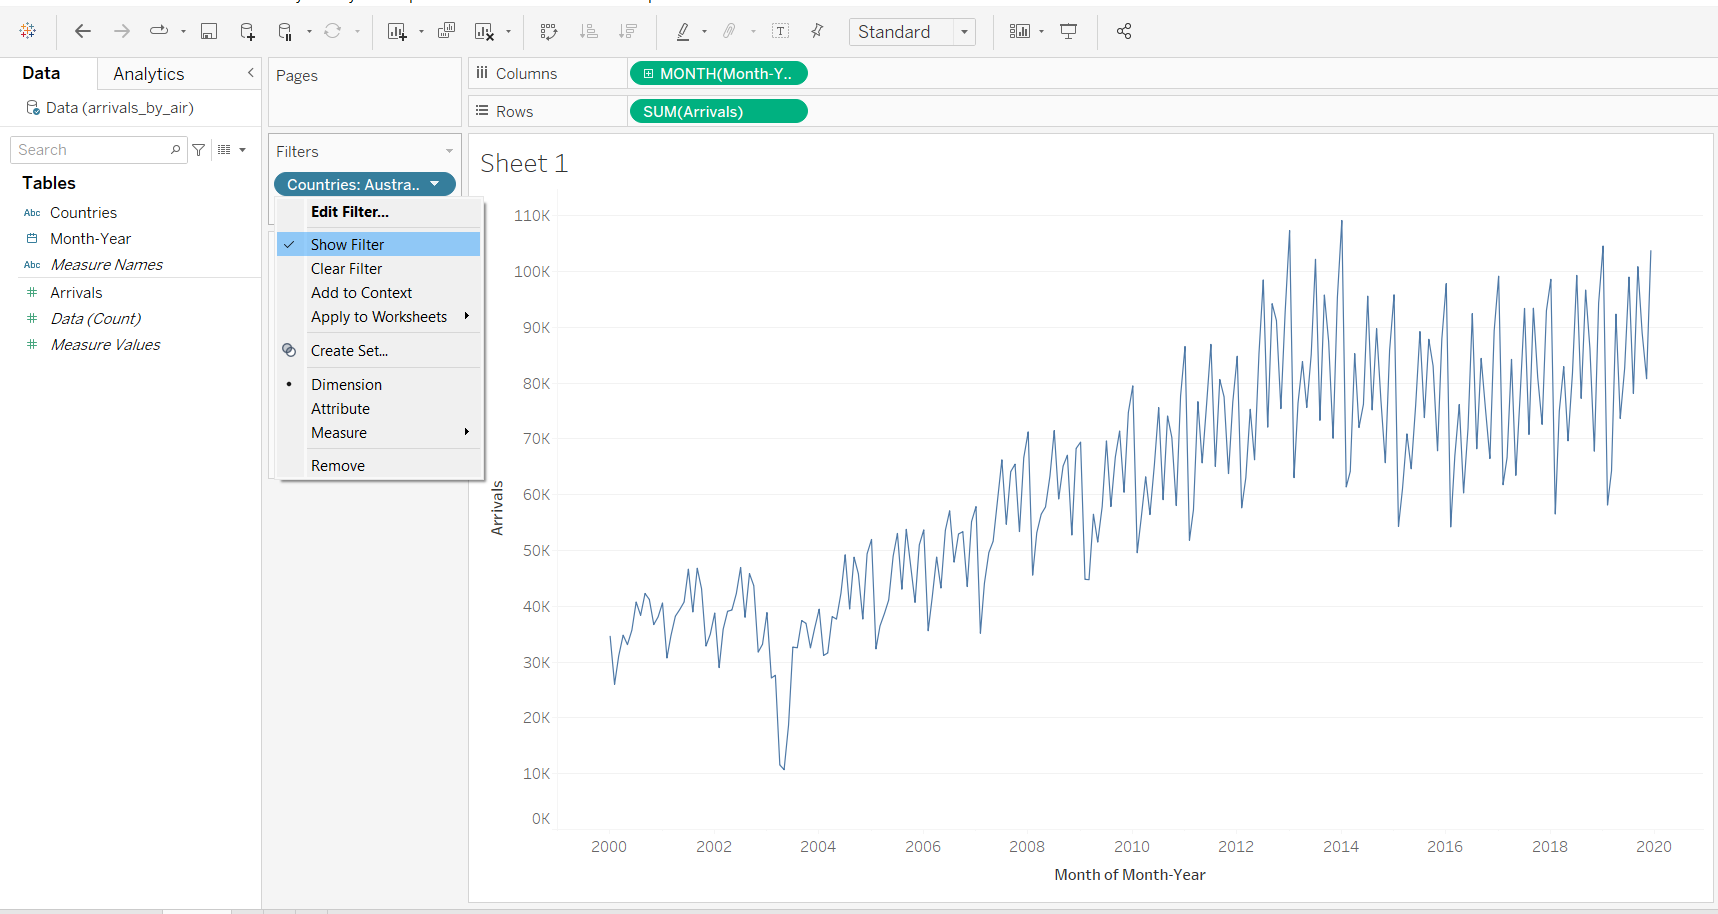Click Edit Filter... in the menu
Image resolution: width=1718 pixels, height=914 pixels.
pyautogui.click(x=349, y=212)
